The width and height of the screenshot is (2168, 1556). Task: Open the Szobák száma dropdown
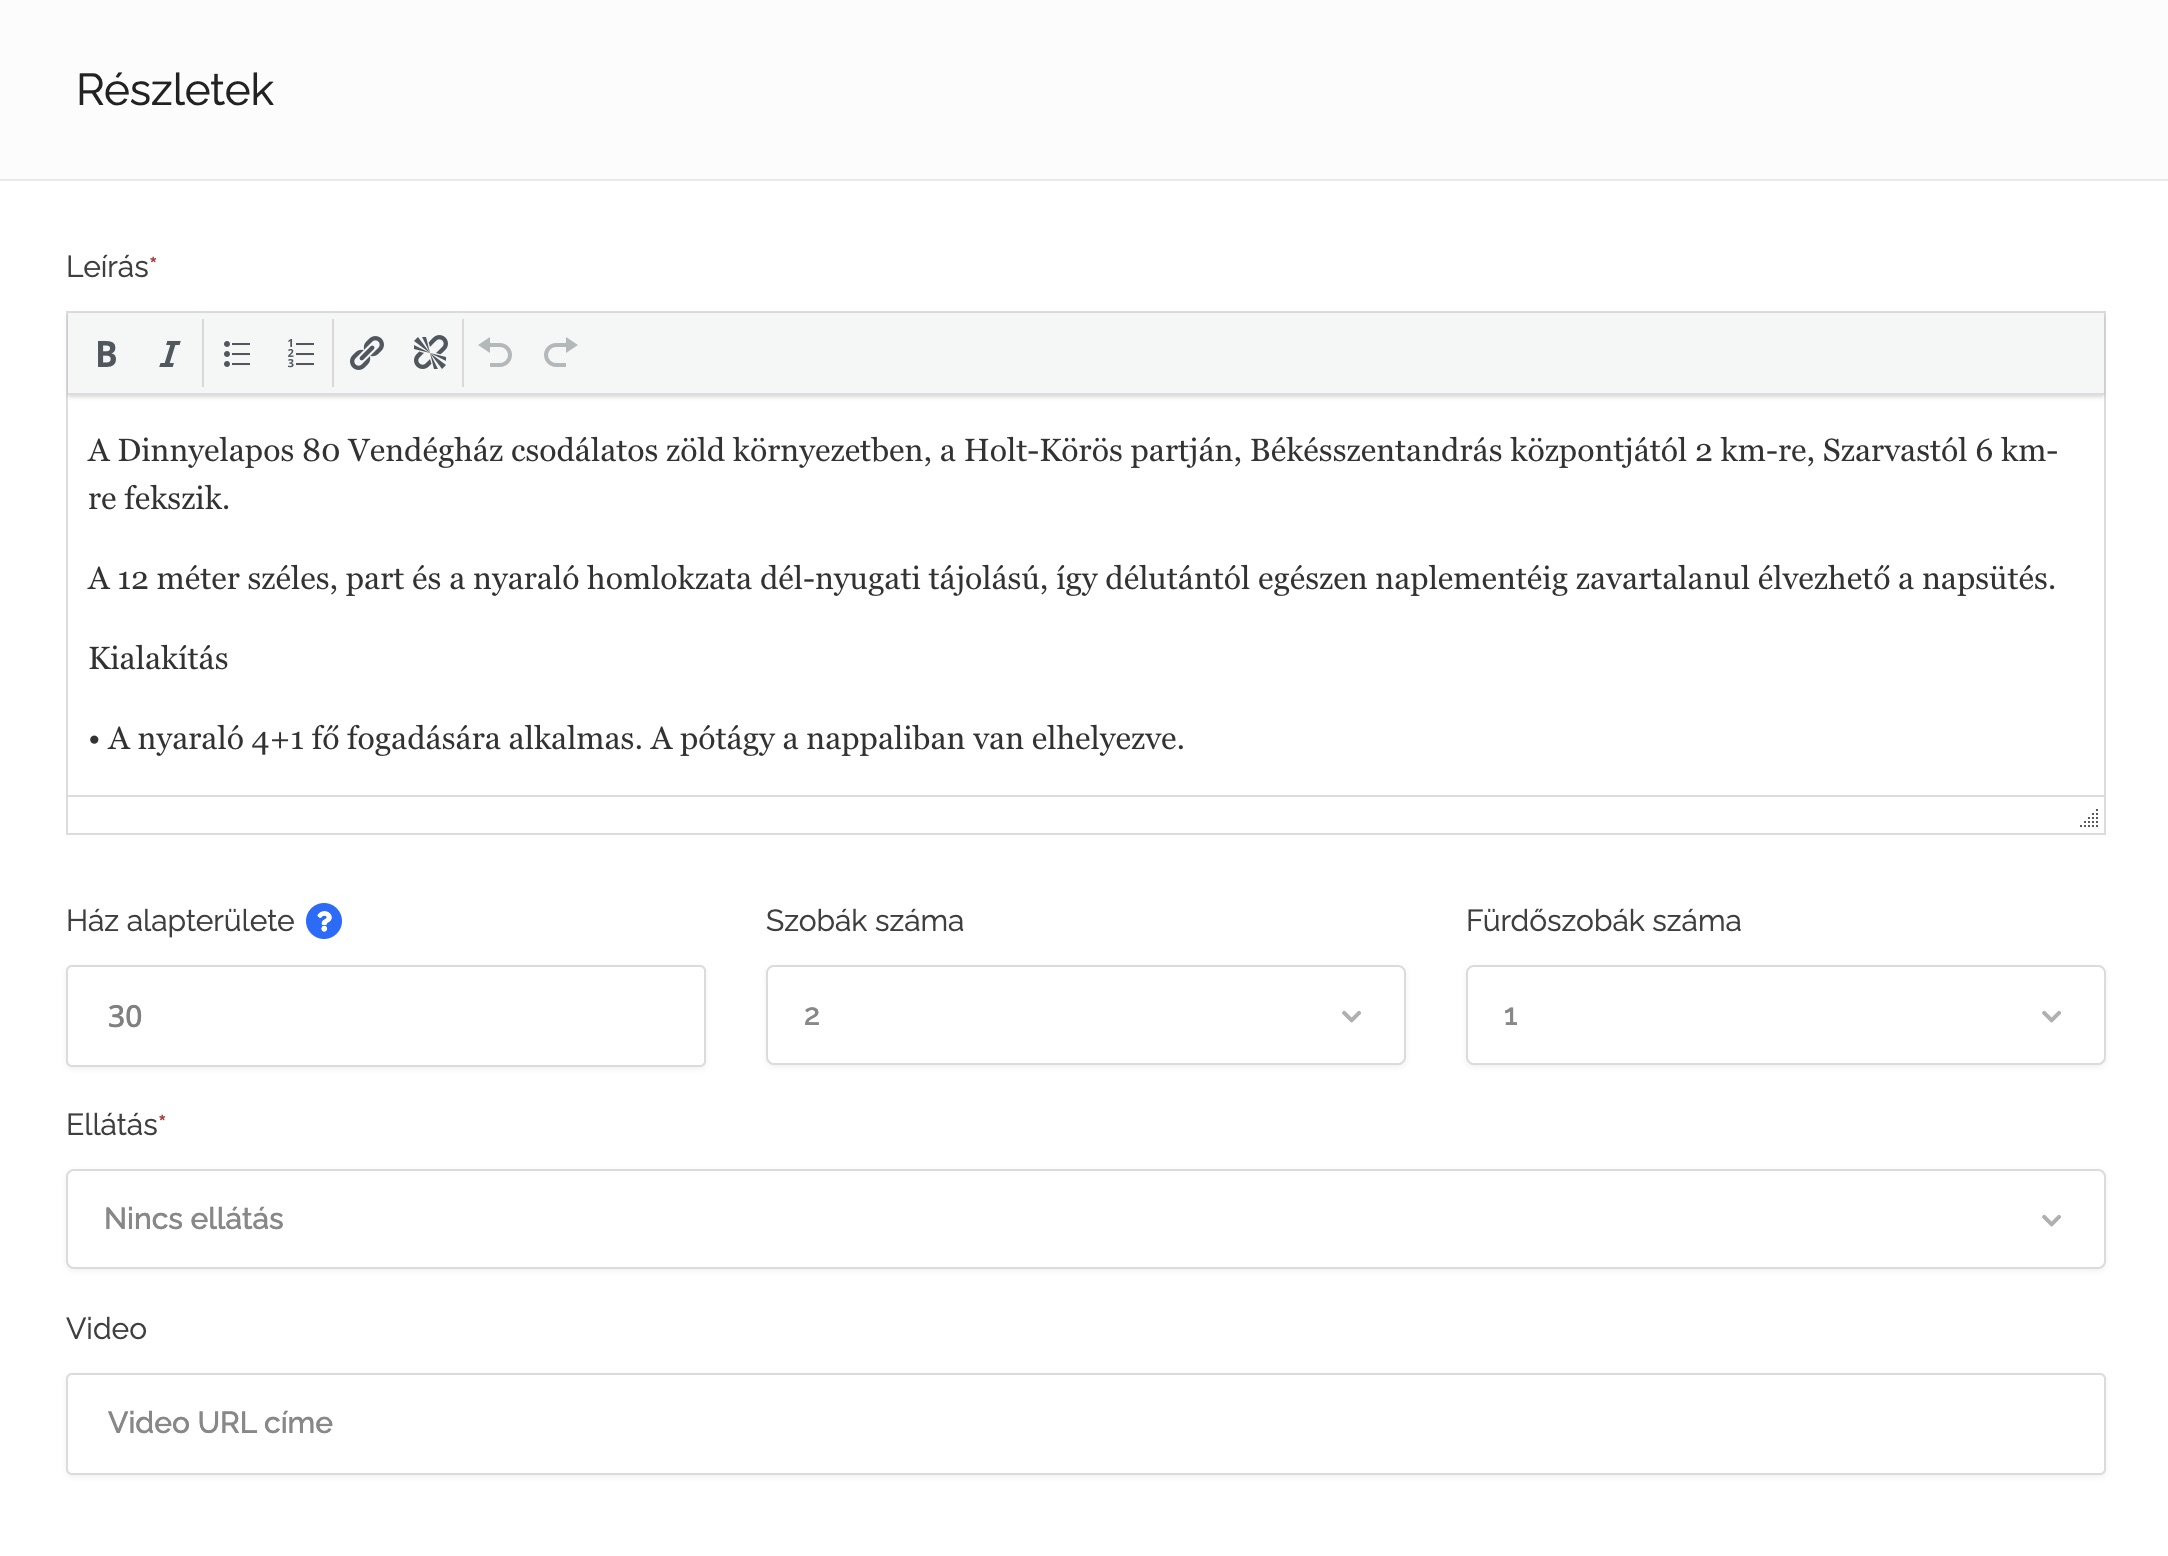click(1085, 1015)
